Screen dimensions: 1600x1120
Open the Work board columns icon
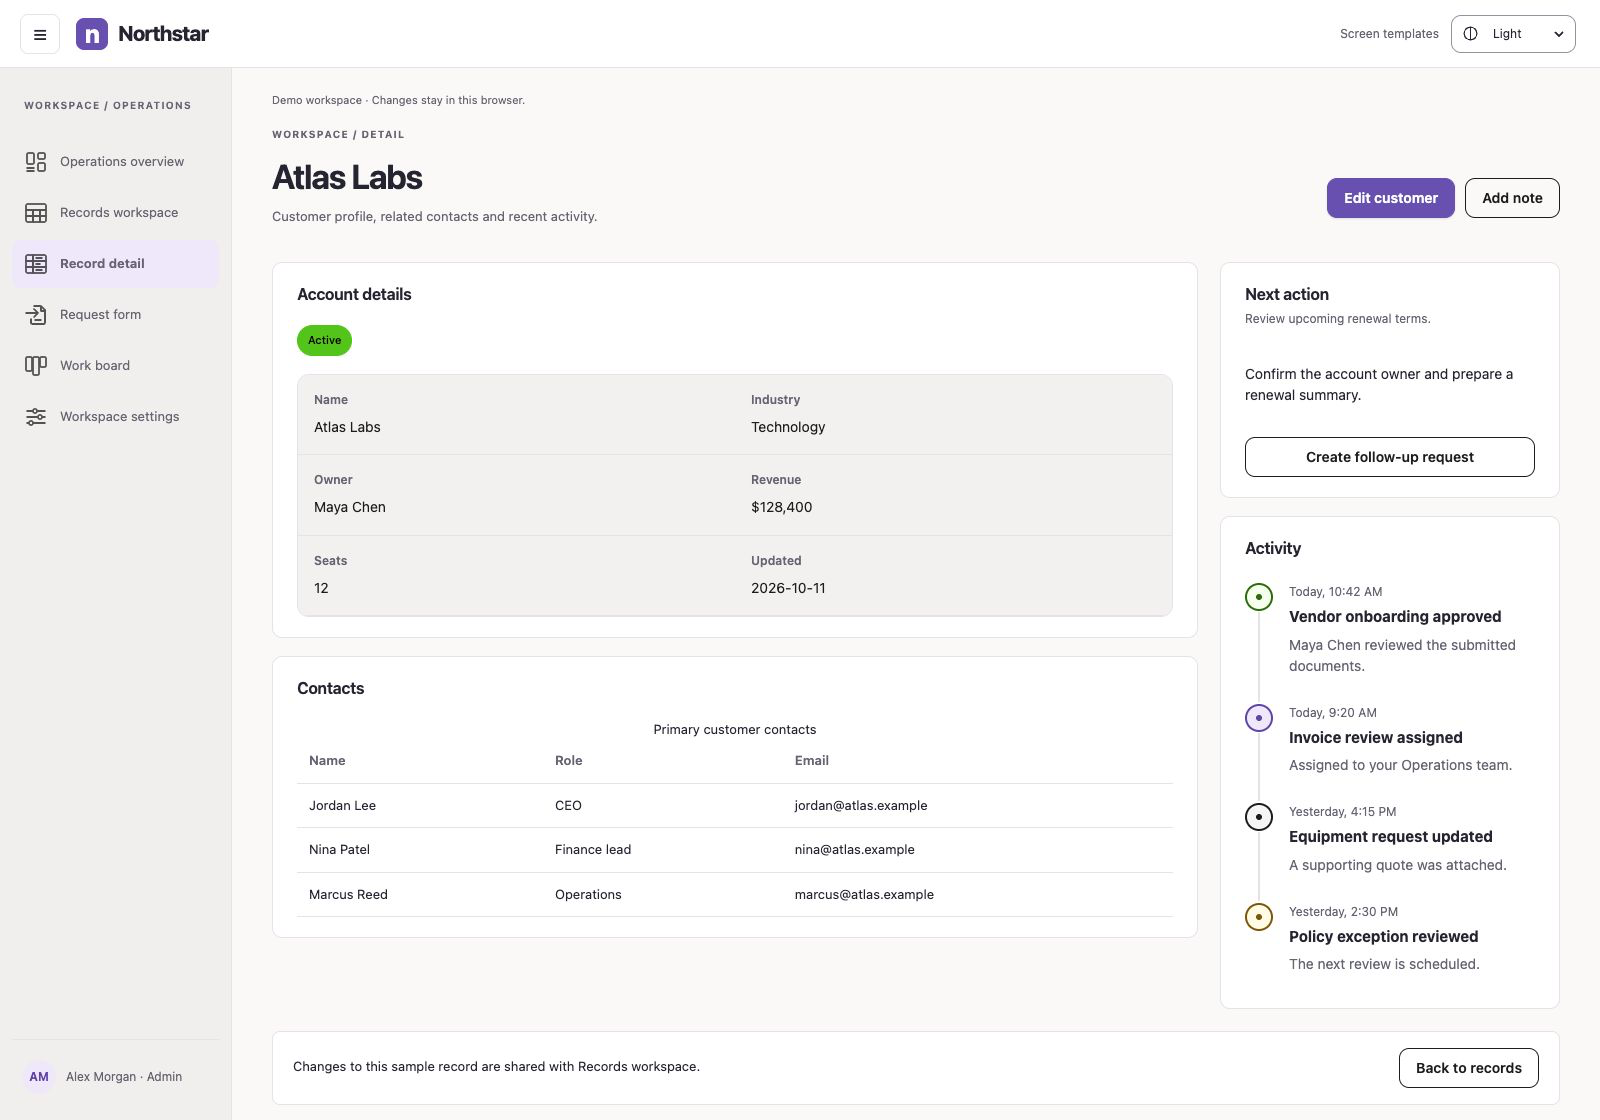pos(36,366)
